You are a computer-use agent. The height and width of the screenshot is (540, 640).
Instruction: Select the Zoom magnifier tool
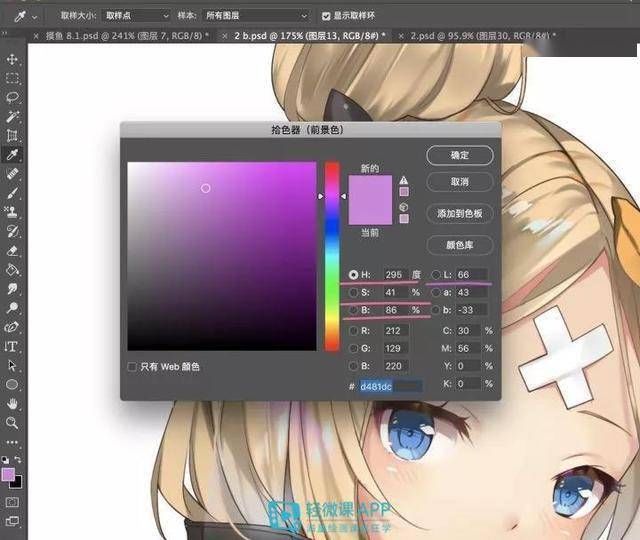click(12, 423)
